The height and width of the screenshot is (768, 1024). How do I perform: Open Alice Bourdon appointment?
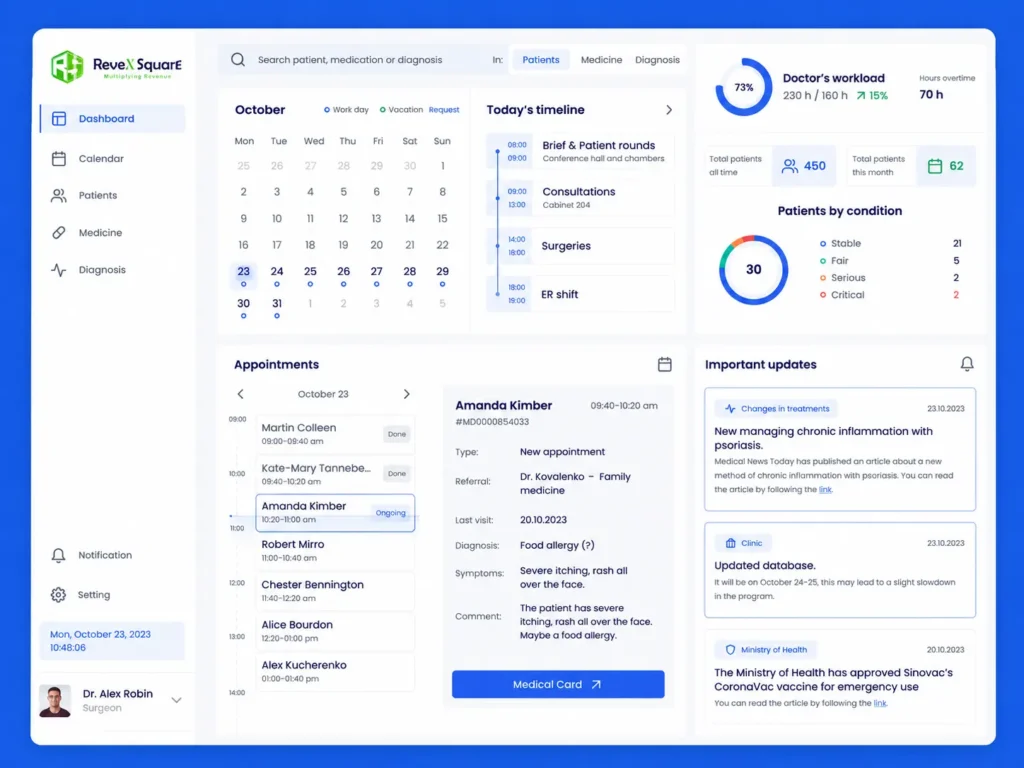pyautogui.click(x=335, y=631)
